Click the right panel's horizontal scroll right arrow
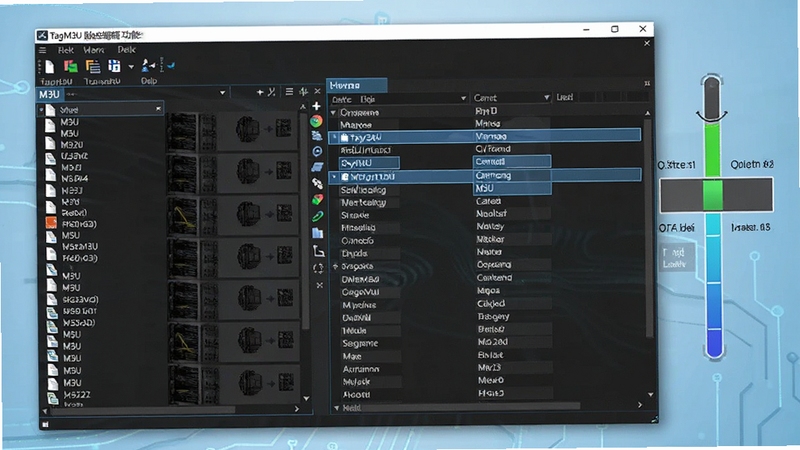 click(640, 405)
